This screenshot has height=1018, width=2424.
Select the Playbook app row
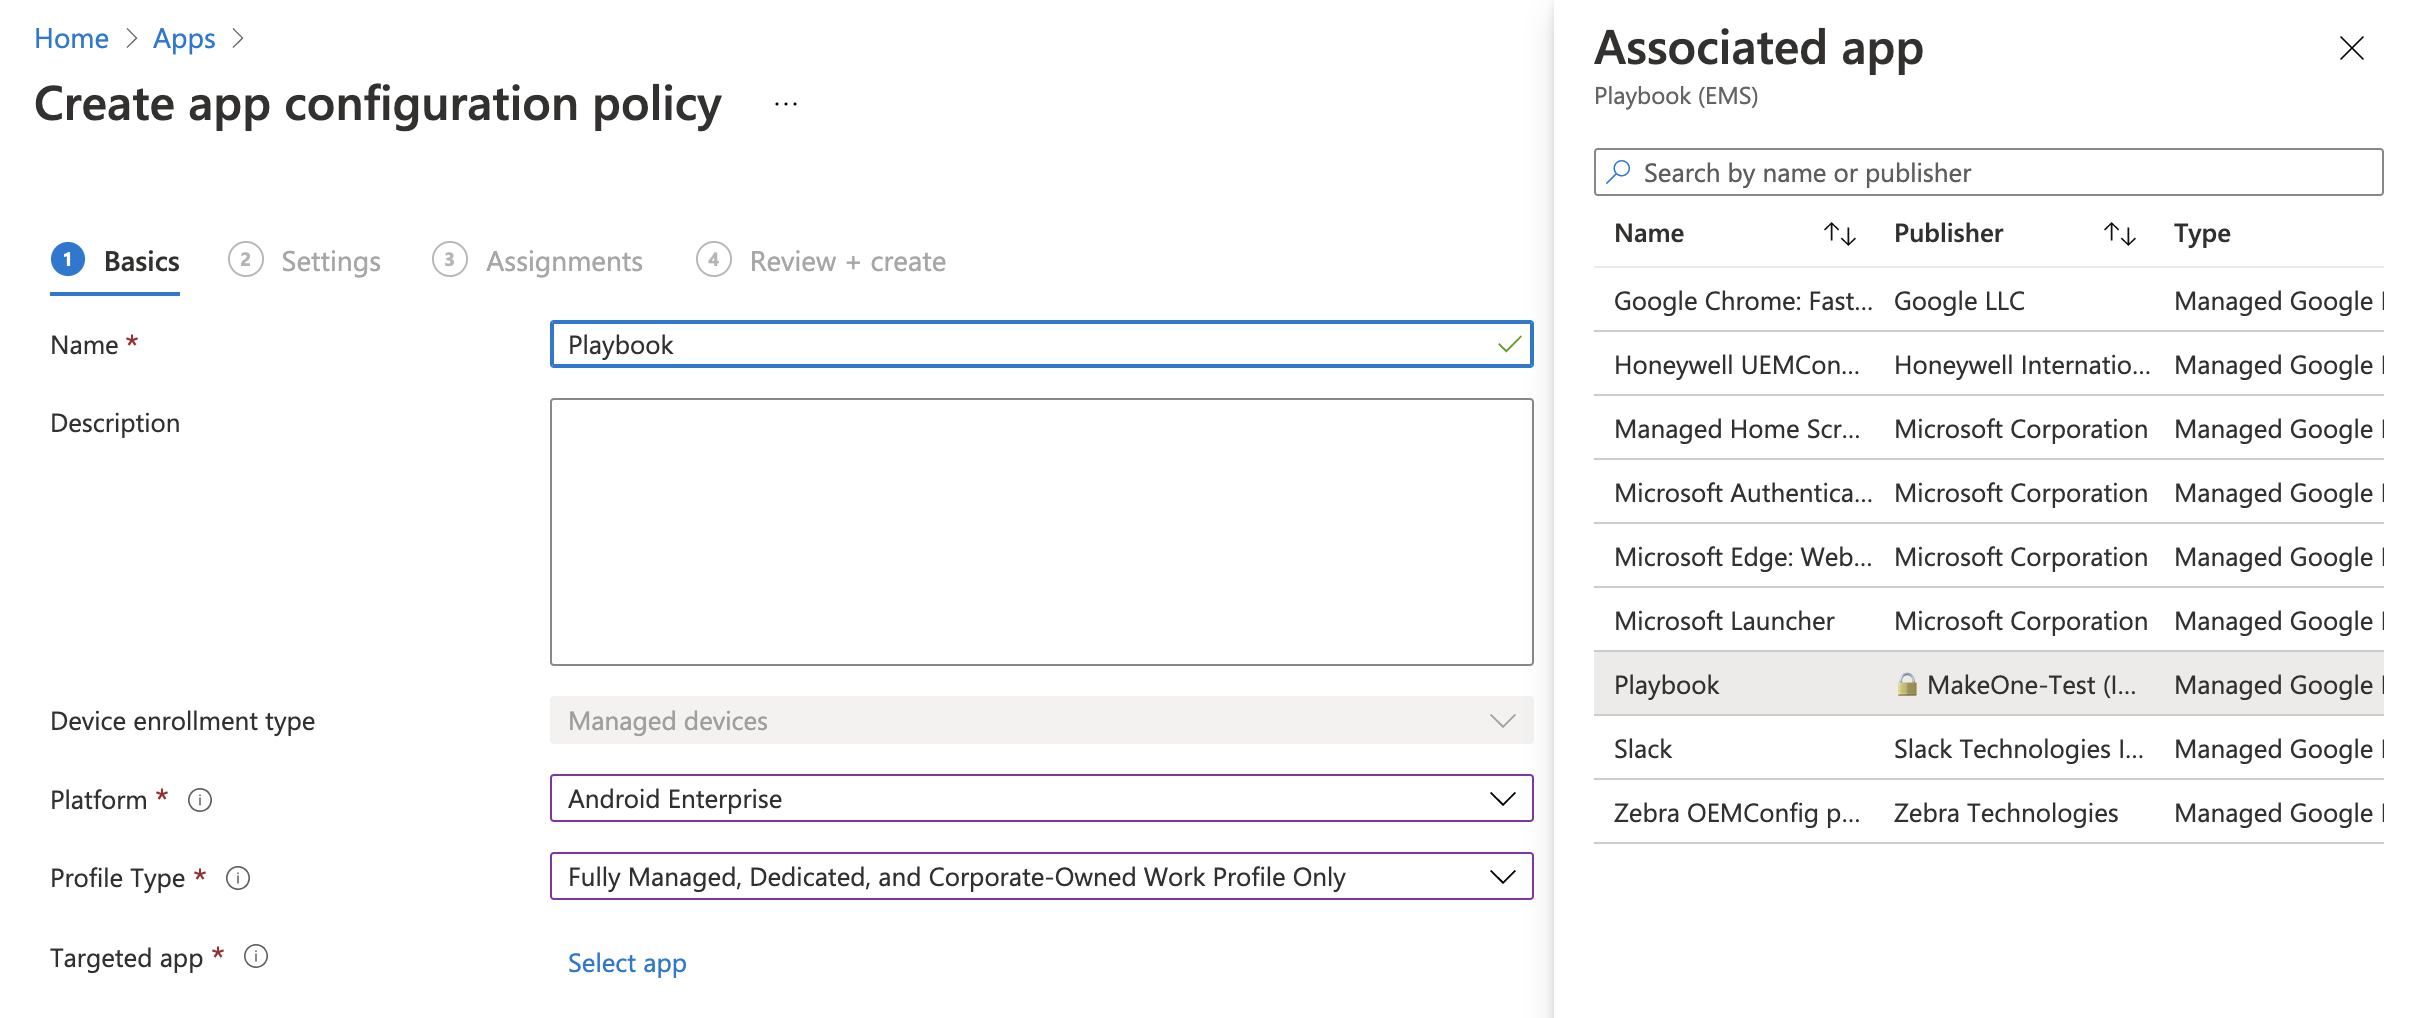[x=1988, y=684]
